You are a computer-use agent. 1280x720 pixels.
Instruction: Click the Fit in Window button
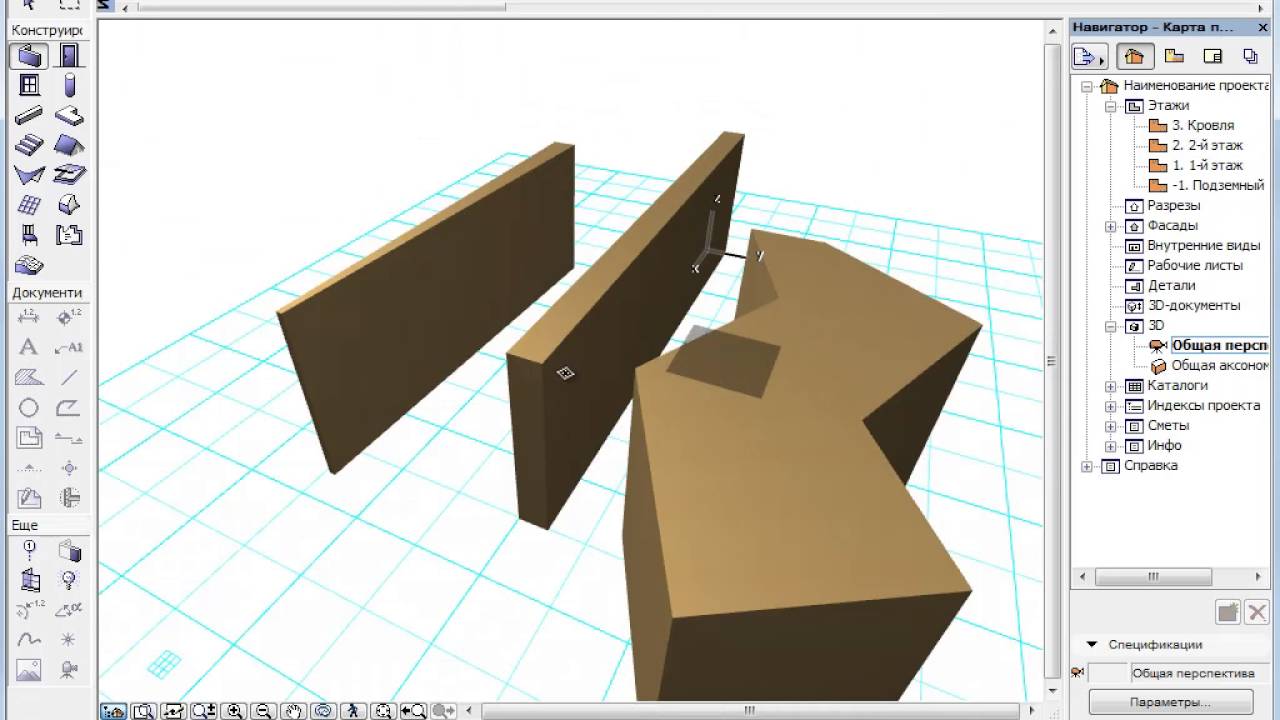383,711
